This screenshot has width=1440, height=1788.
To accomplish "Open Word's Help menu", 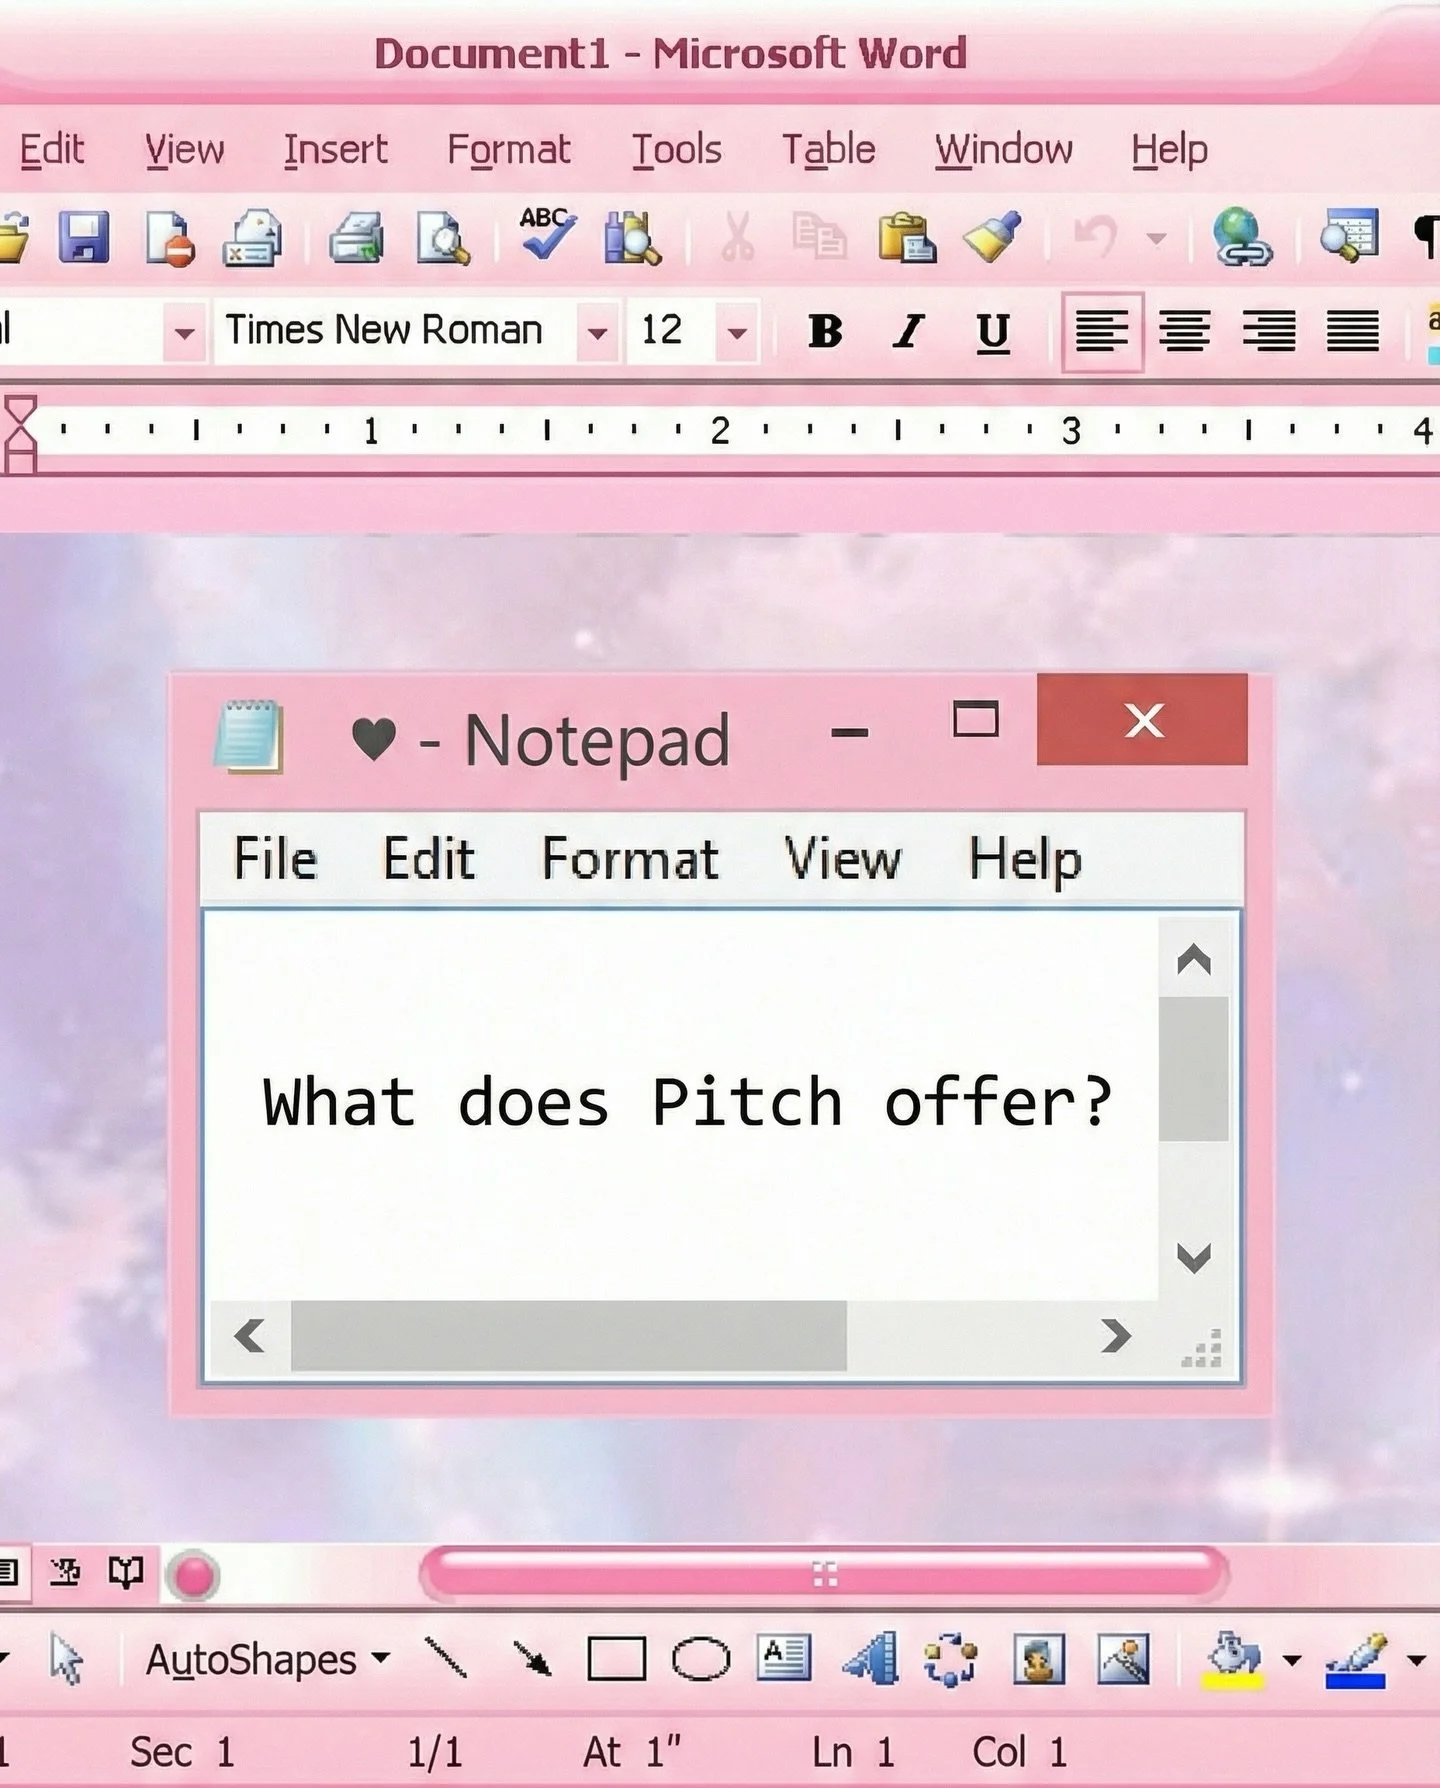I will [1170, 150].
